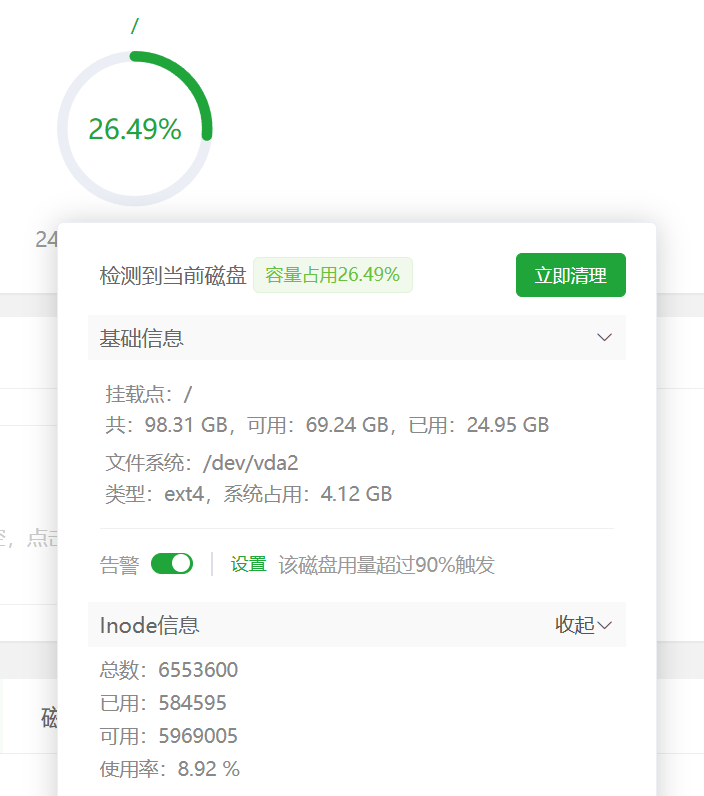Click the Inode 总数 6553600 line
The width and height of the screenshot is (704, 796).
point(169,670)
